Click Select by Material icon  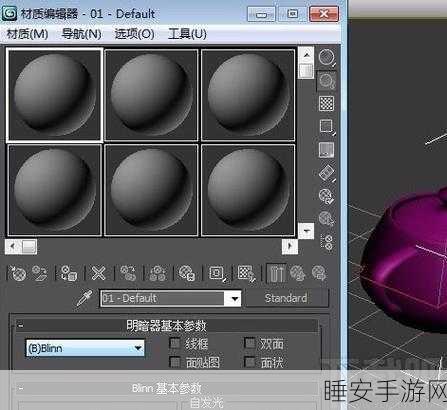326,219
